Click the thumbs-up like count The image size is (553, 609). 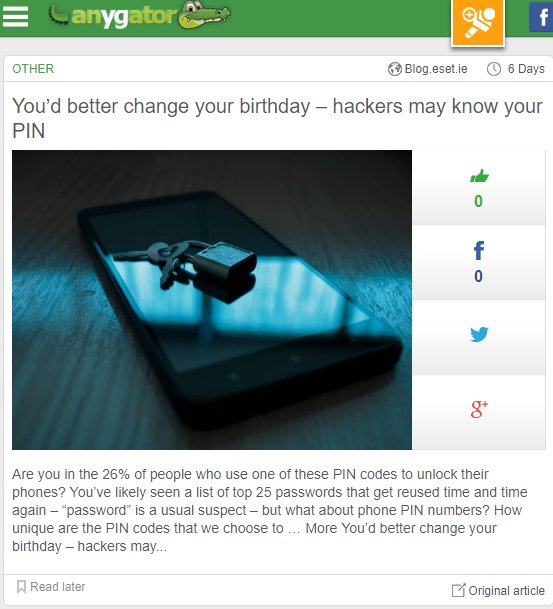point(478,201)
